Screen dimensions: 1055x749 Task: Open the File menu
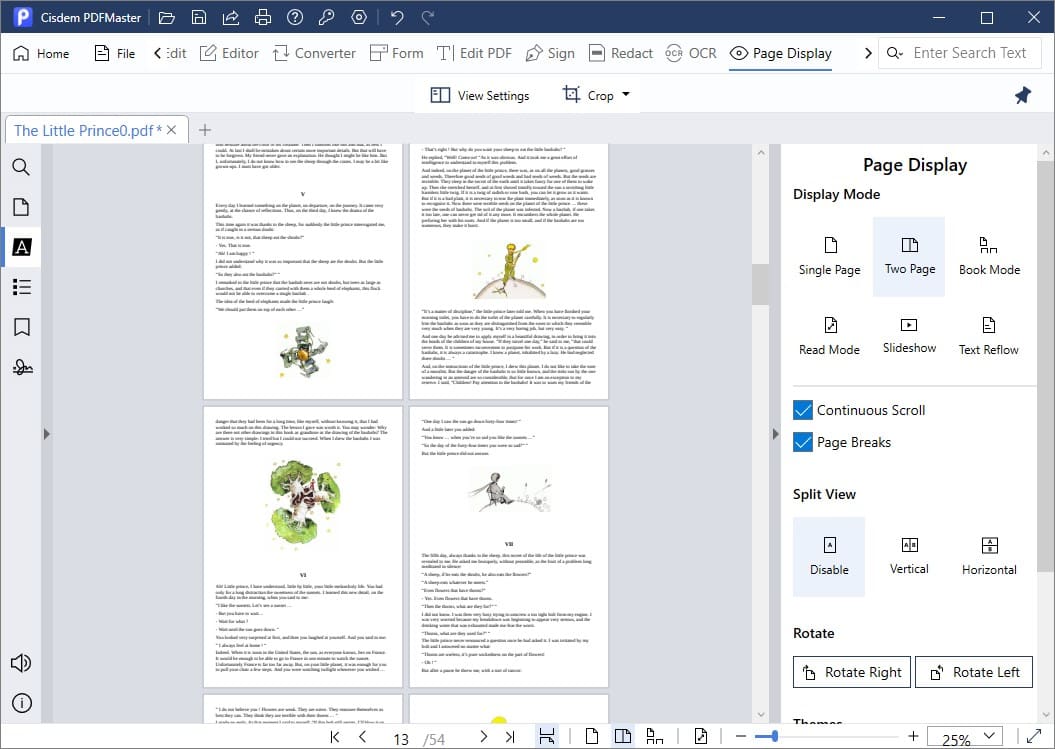pyautogui.click(x=114, y=53)
